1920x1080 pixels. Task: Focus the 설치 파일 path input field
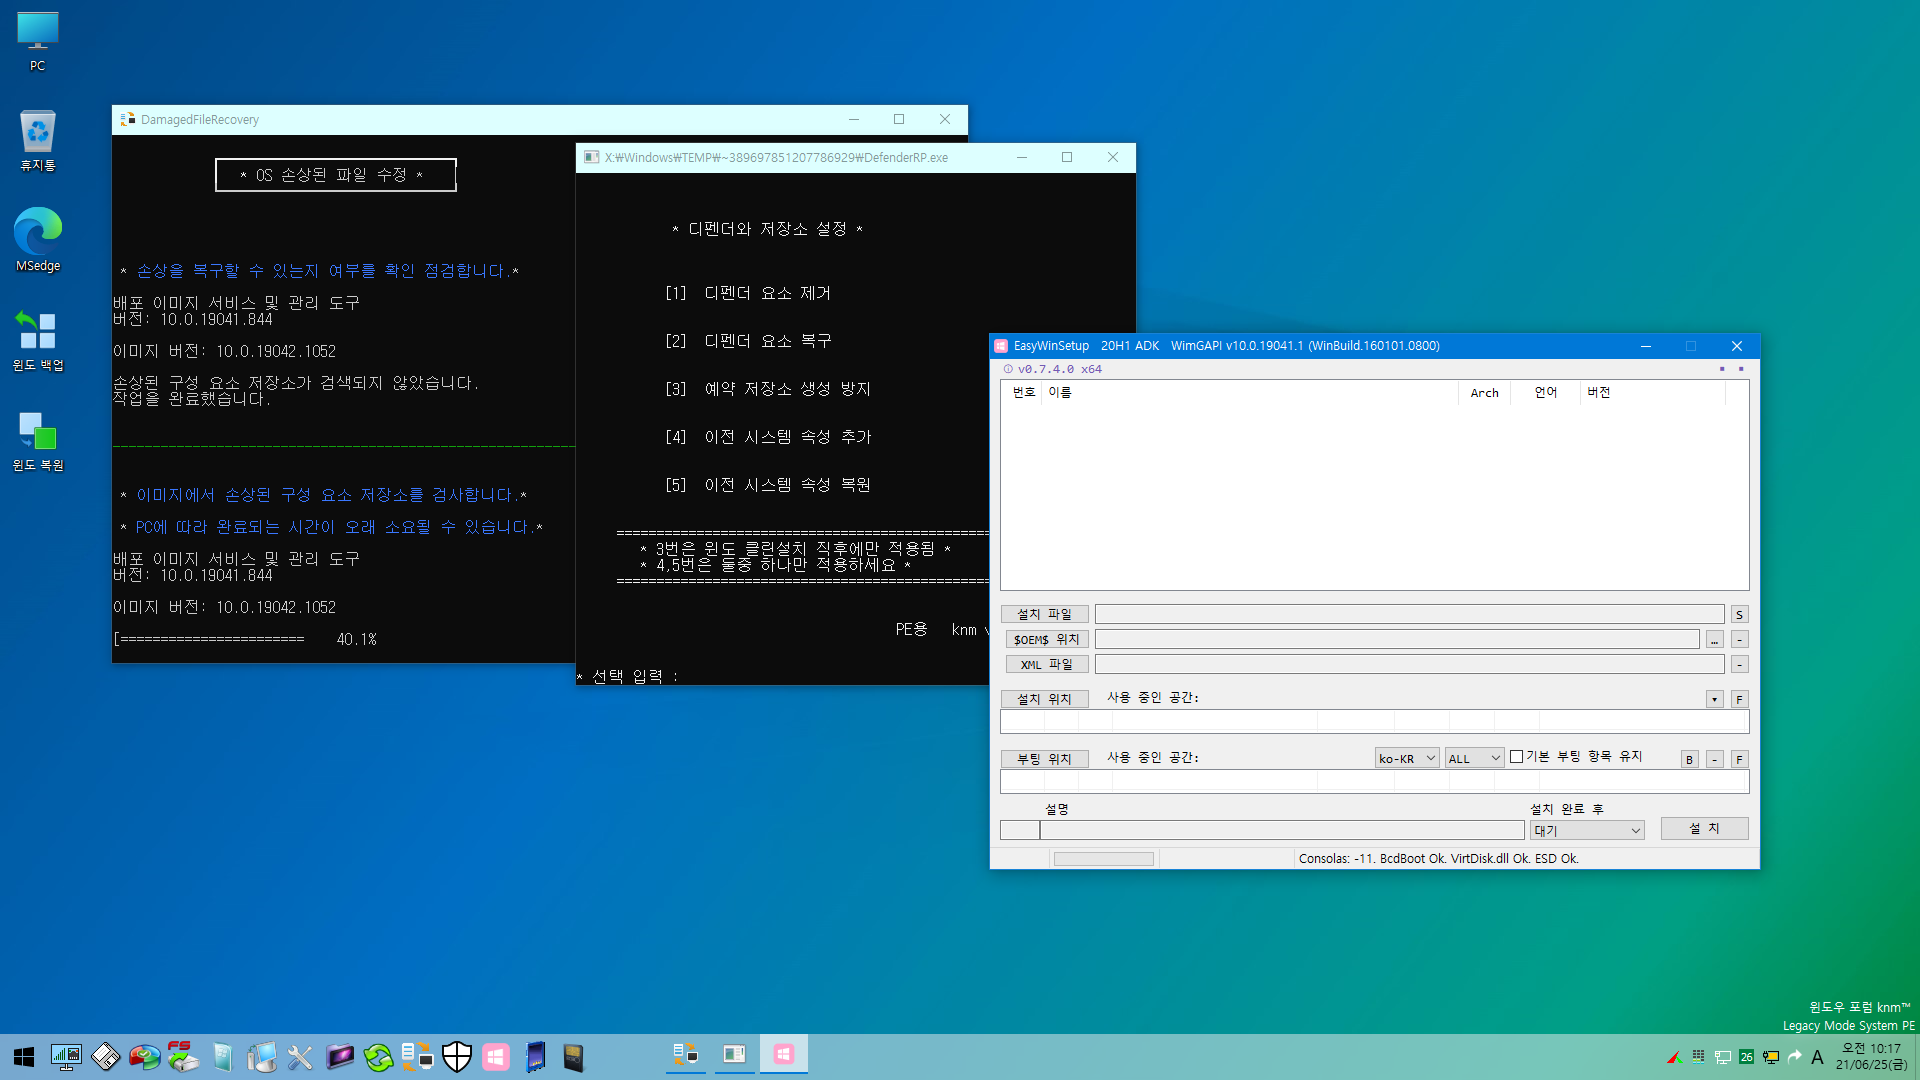[1409, 614]
